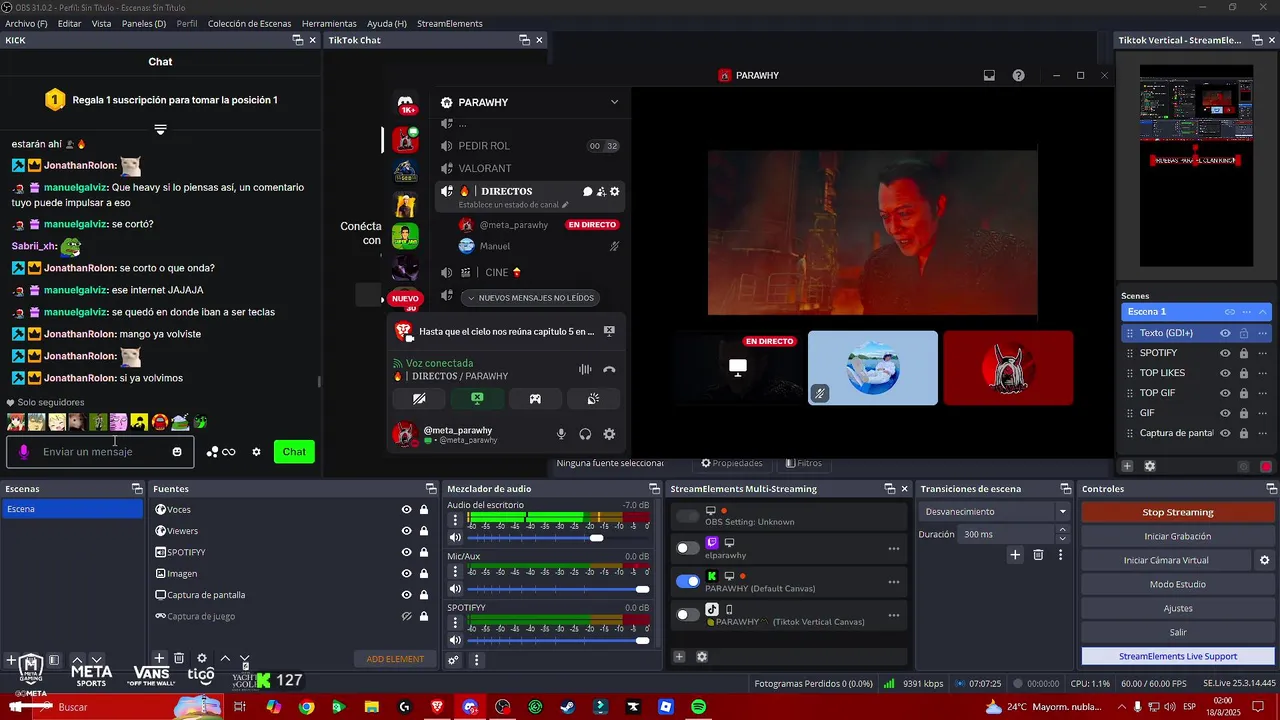Open Ajustes from Controles

[1178, 608]
